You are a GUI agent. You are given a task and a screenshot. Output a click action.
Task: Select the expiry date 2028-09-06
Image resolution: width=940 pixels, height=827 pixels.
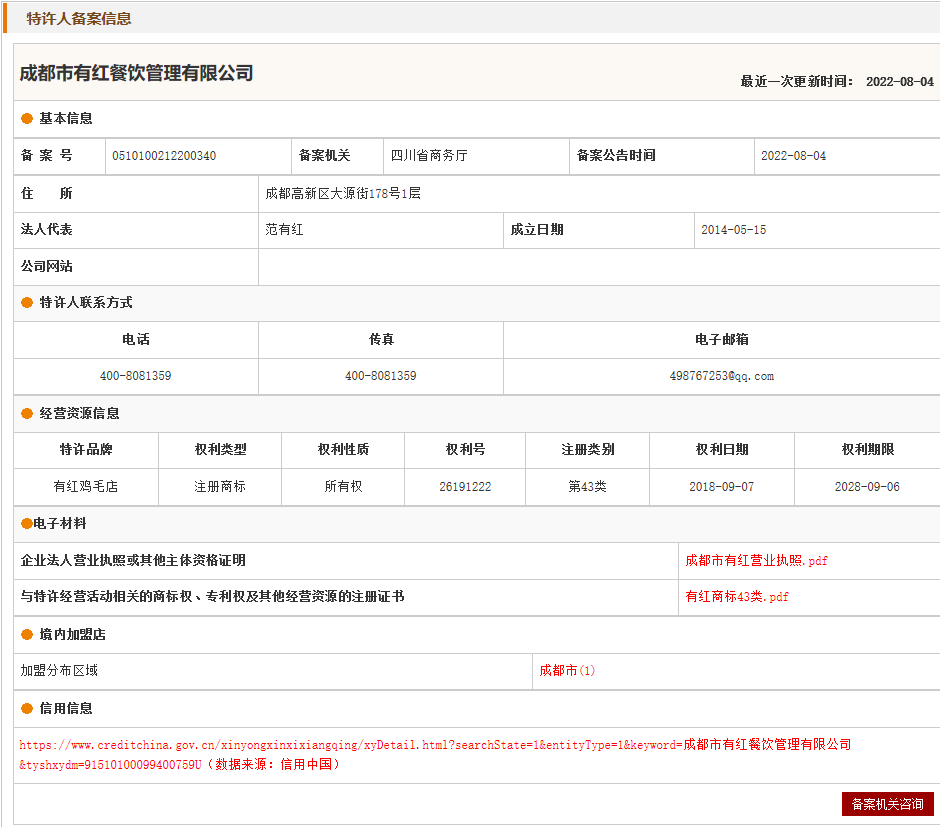point(867,487)
